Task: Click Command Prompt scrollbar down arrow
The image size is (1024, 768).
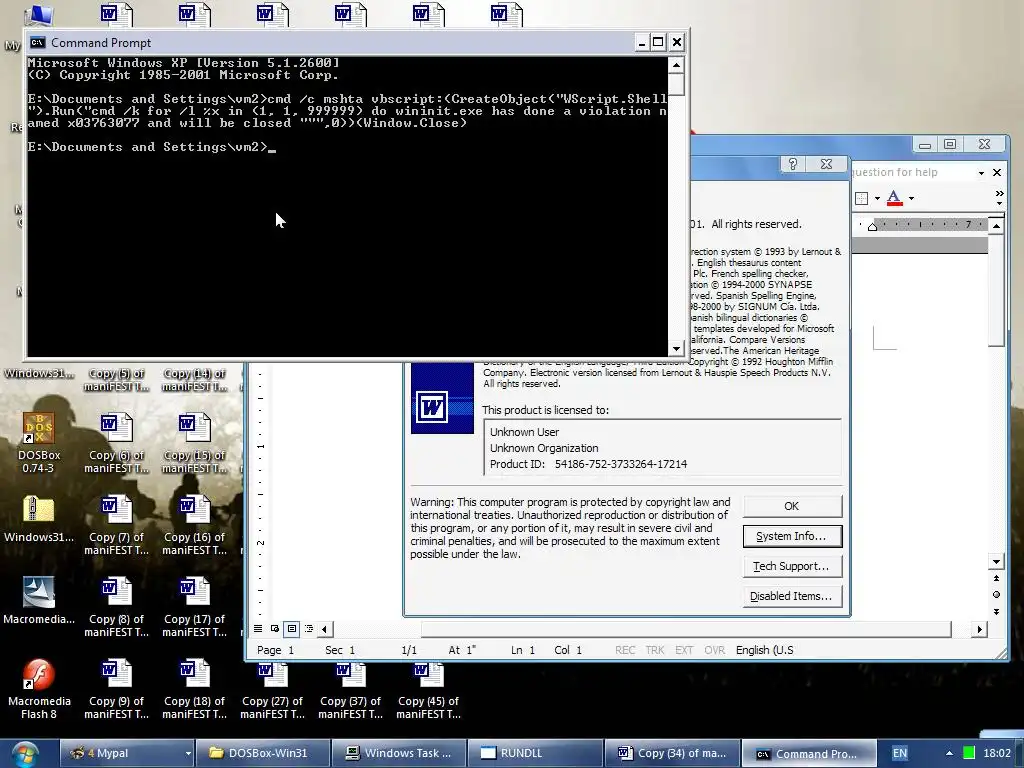Action: tap(676, 349)
